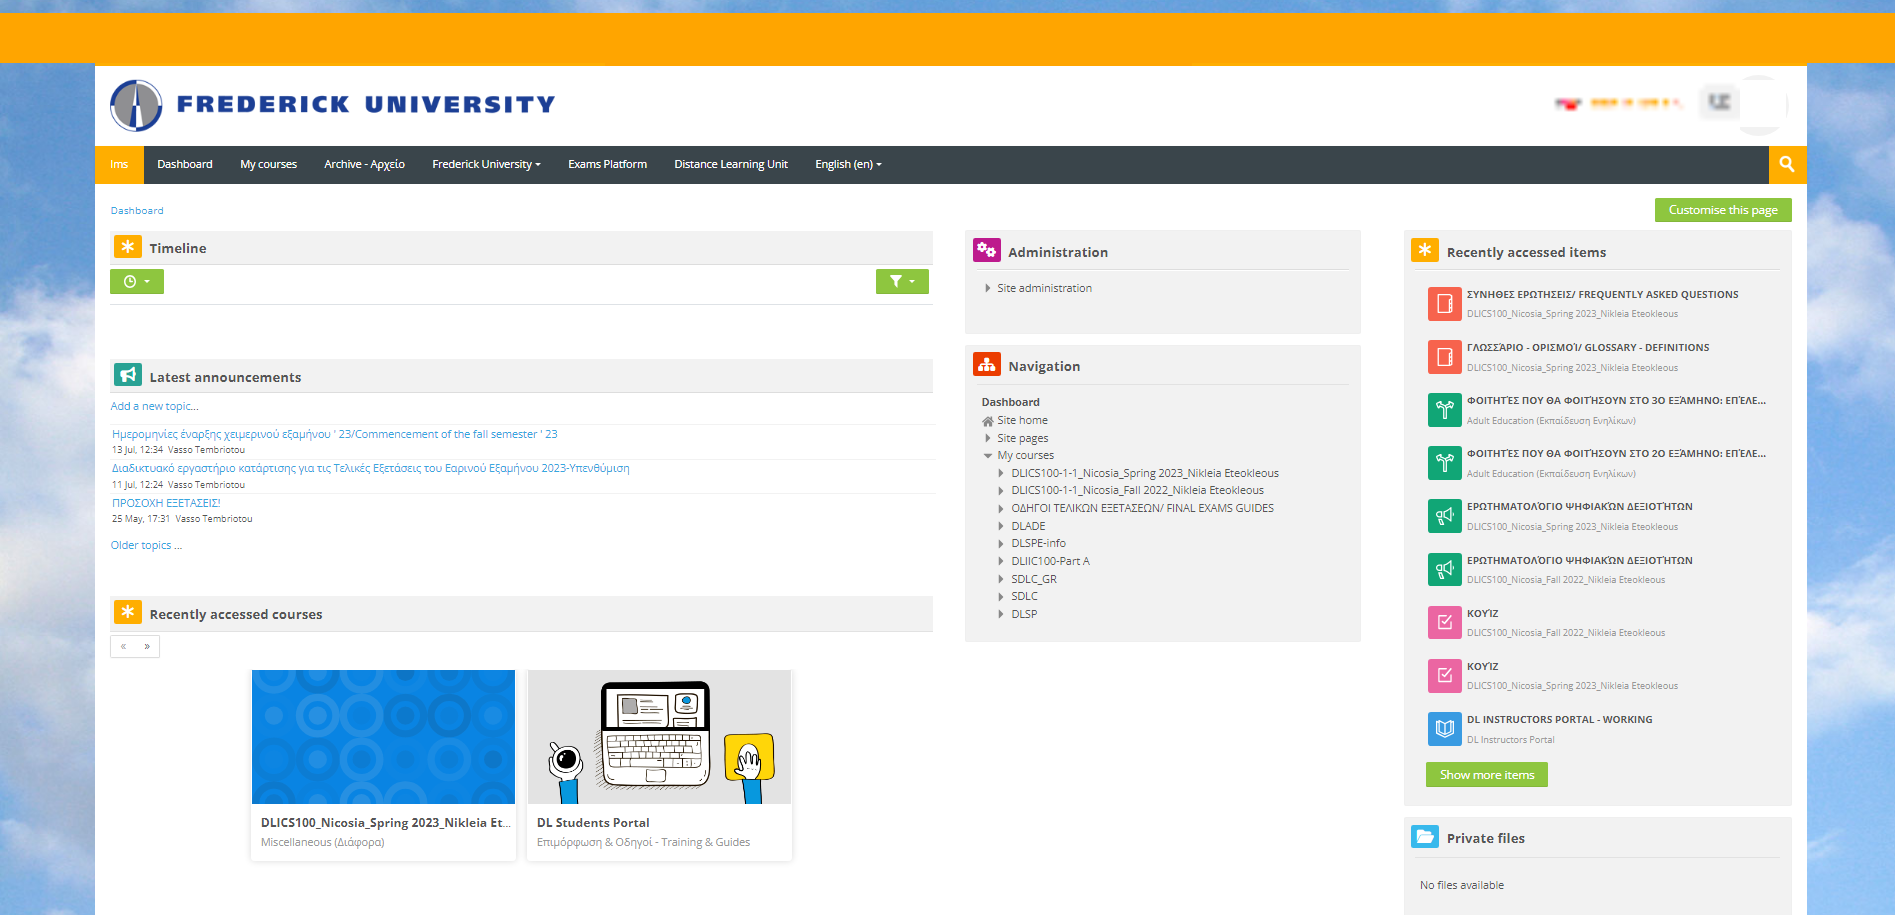Viewport: 1895px width, 915px height.
Task: Open quiz icon for Fall 2022 ΚΟΥΙΖ
Action: (1444, 622)
